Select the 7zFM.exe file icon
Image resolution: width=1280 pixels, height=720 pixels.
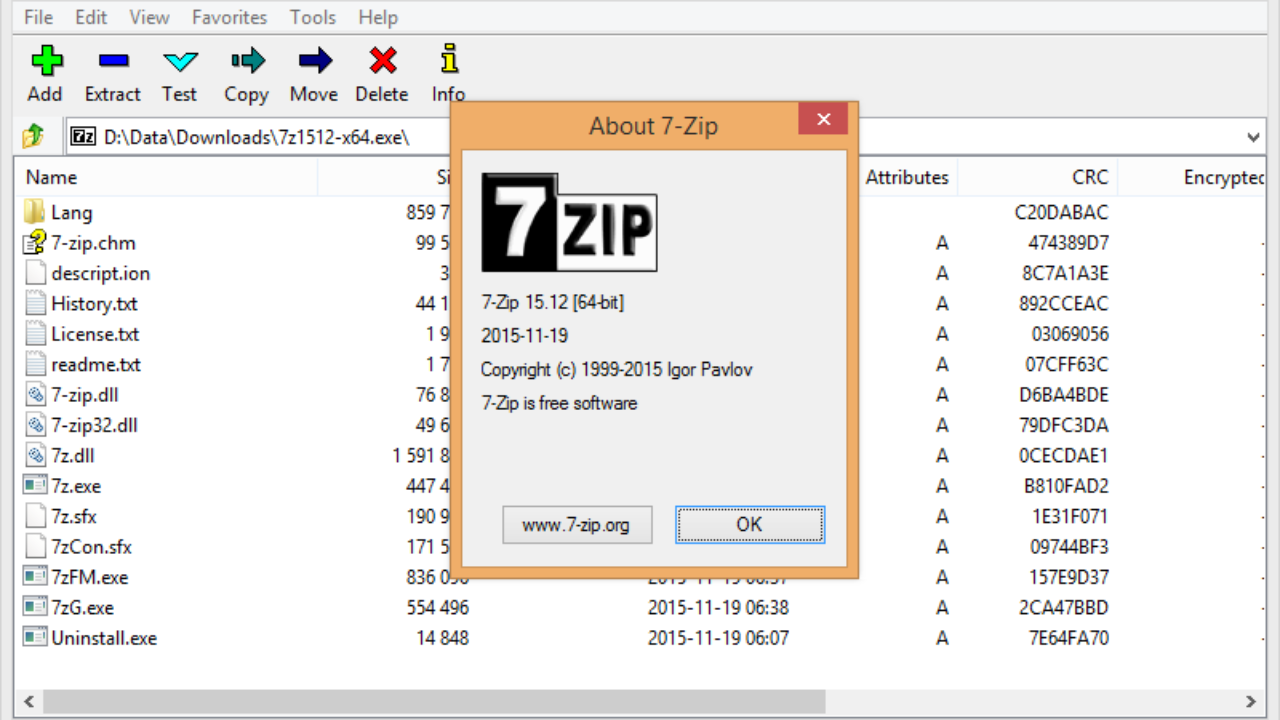[35, 577]
